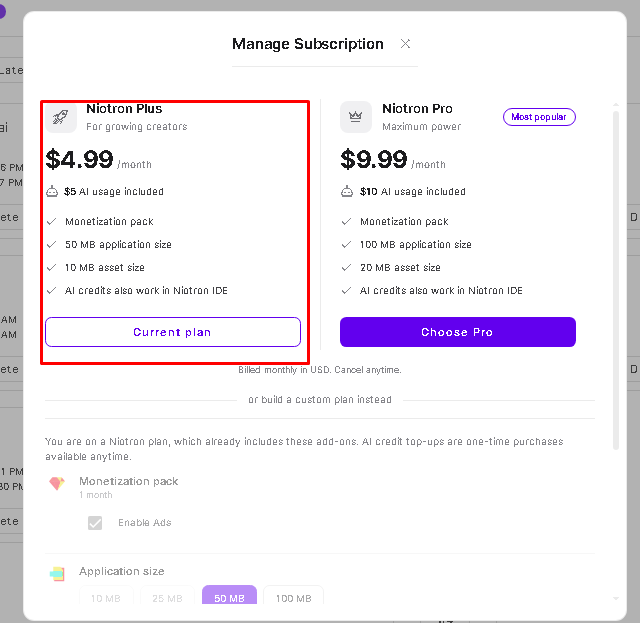
Task: Click the $9.99 Pro price
Action: pos(373,159)
